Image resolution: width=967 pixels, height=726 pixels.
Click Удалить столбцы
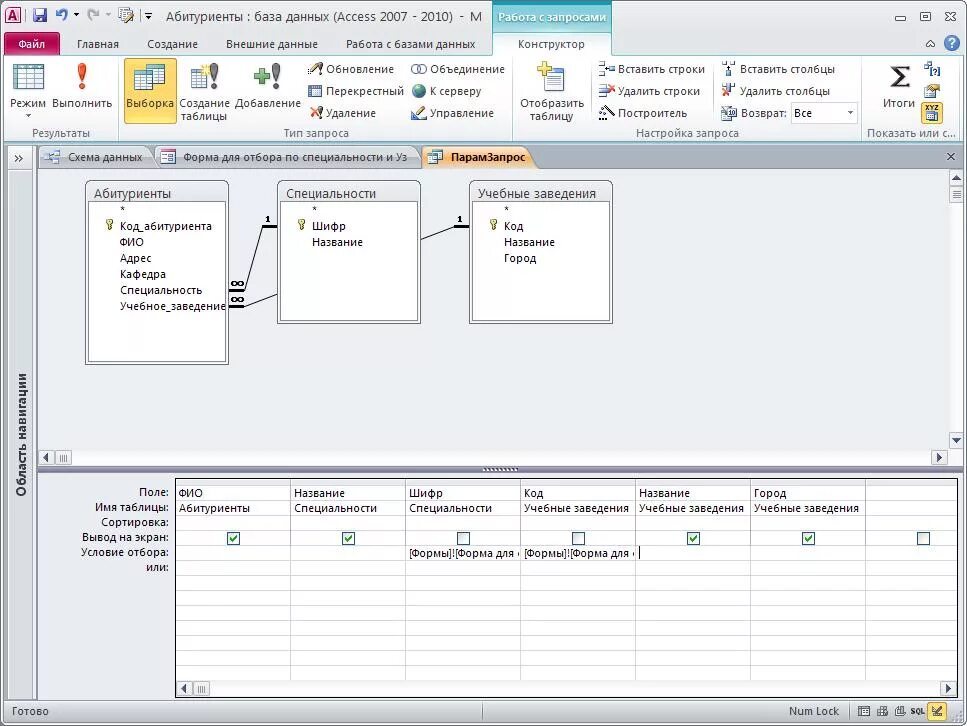(x=775, y=91)
